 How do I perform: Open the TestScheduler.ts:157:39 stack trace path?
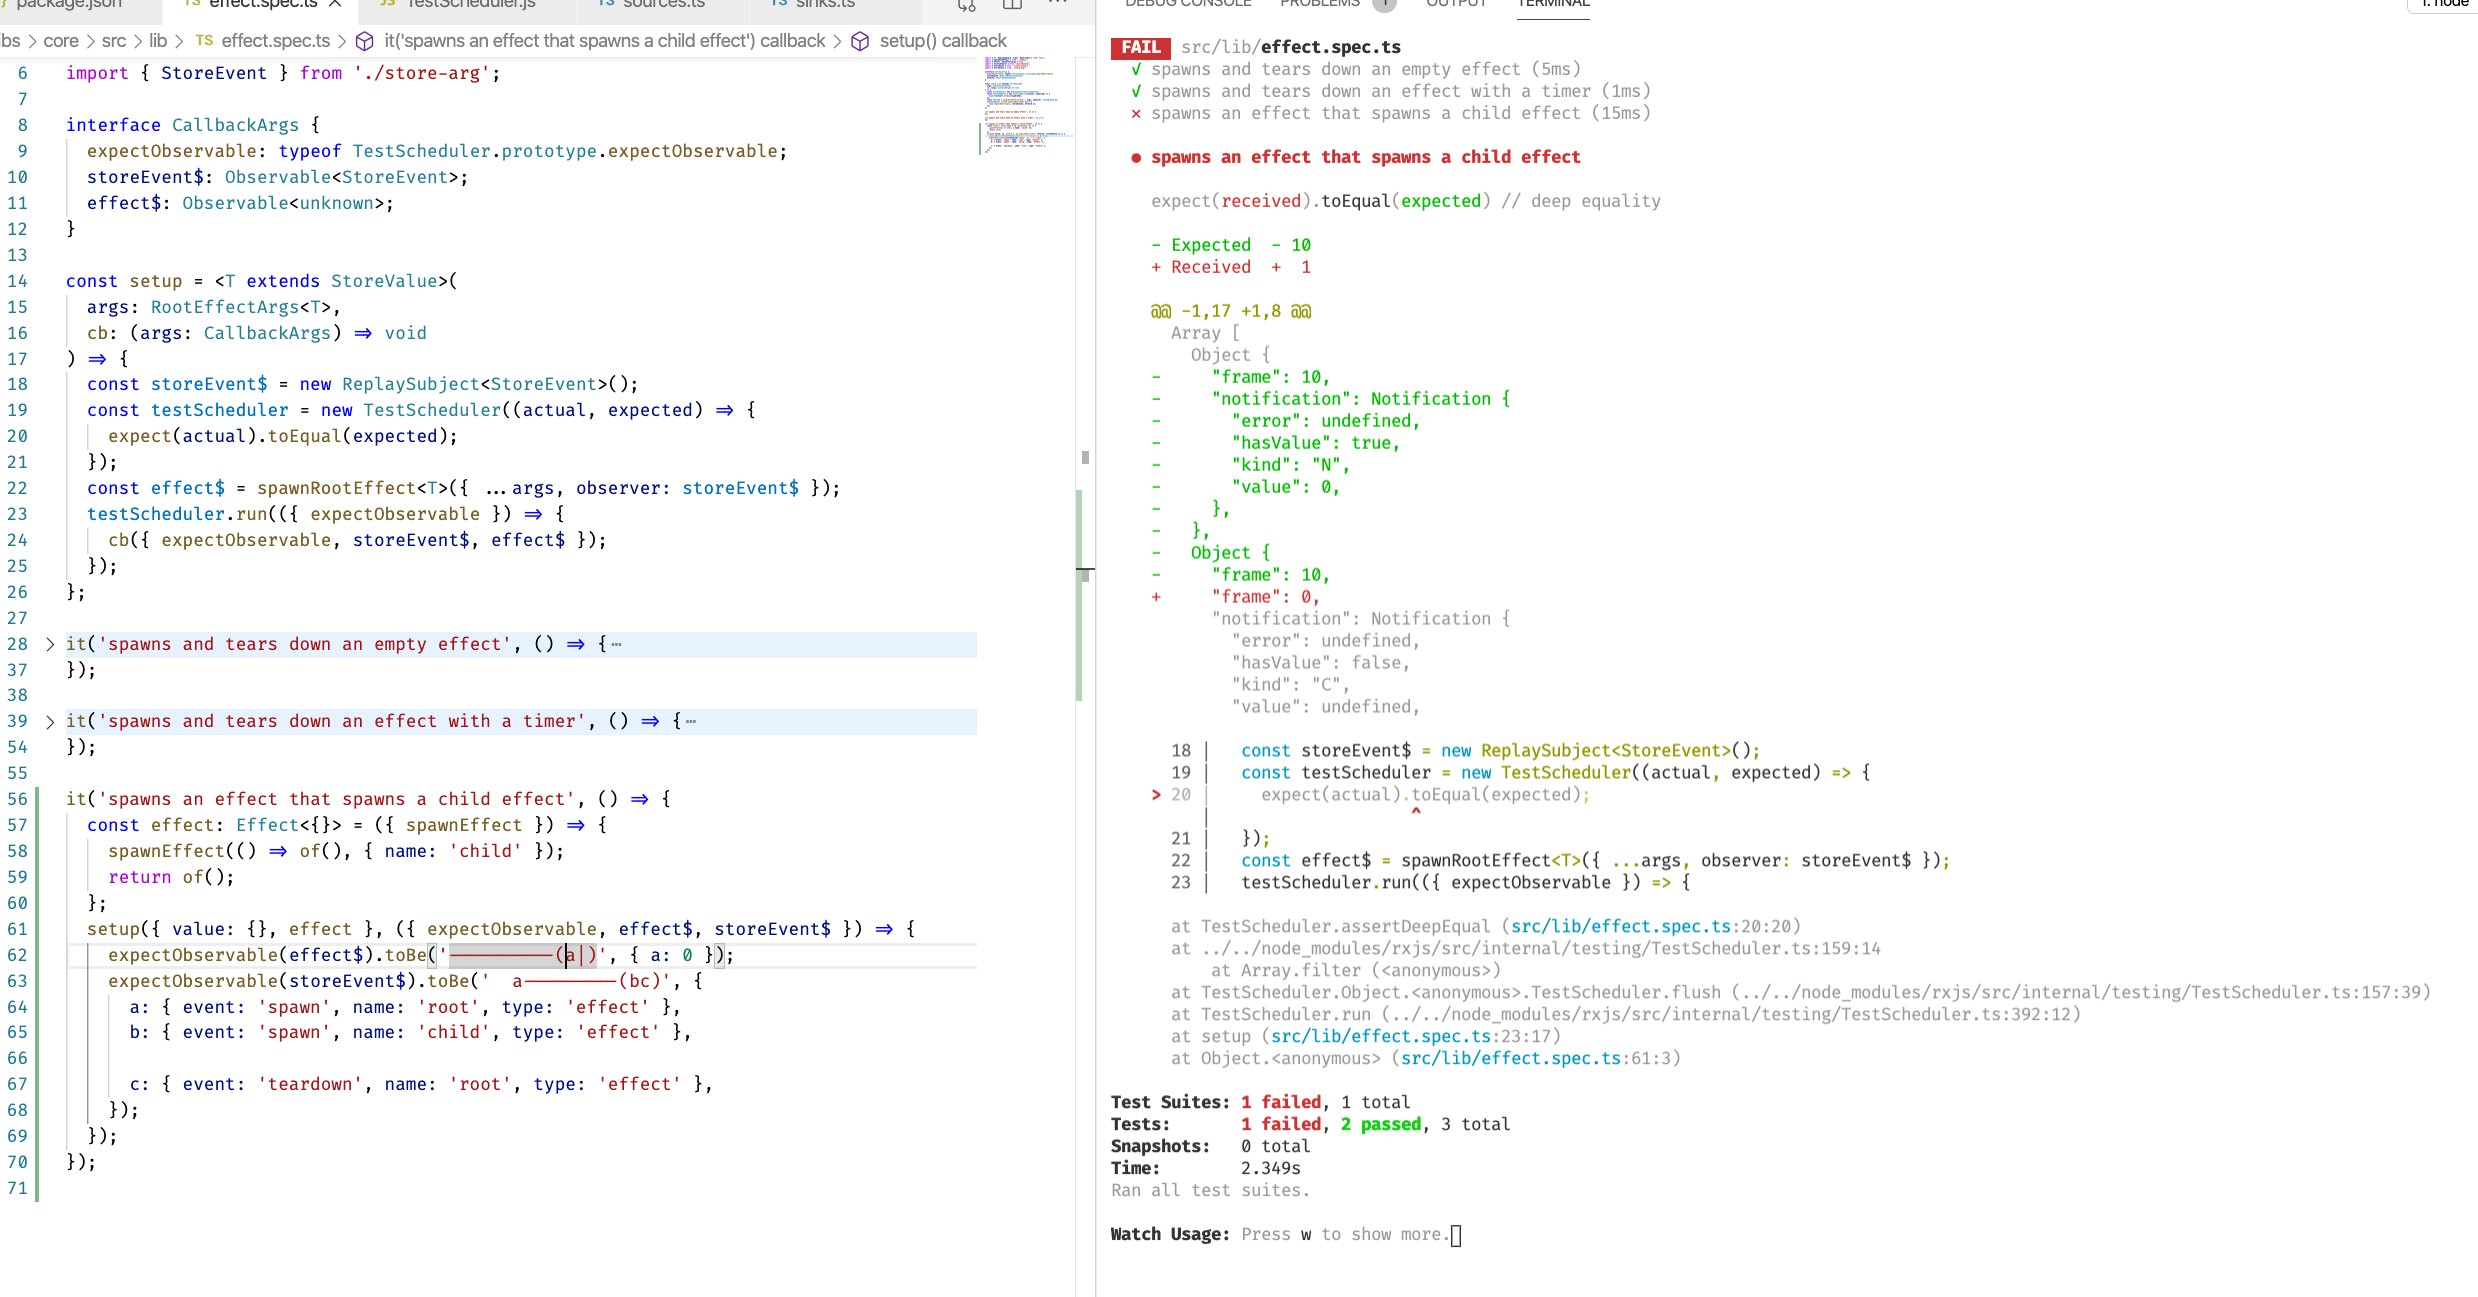coord(2081,993)
